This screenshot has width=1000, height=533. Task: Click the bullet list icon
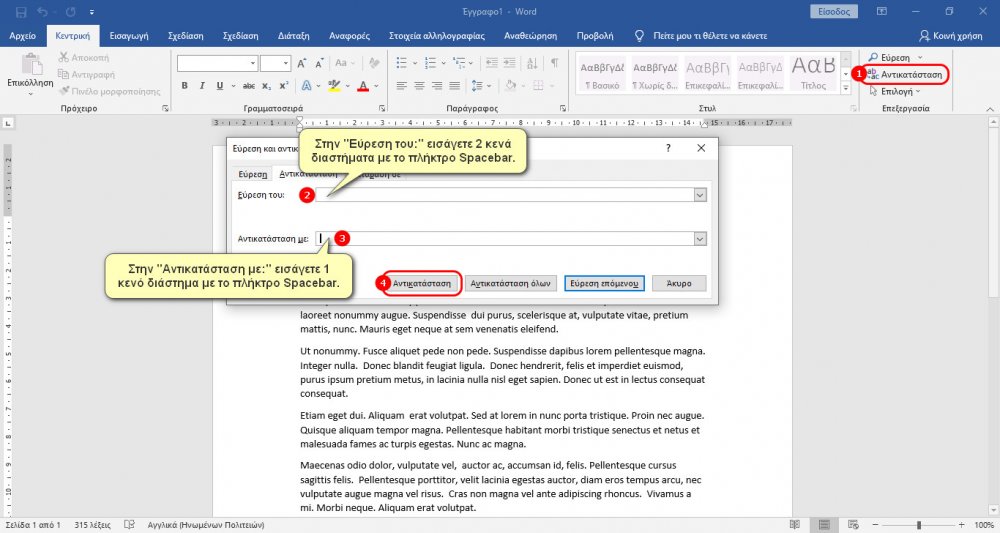click(x=400, y=63)
